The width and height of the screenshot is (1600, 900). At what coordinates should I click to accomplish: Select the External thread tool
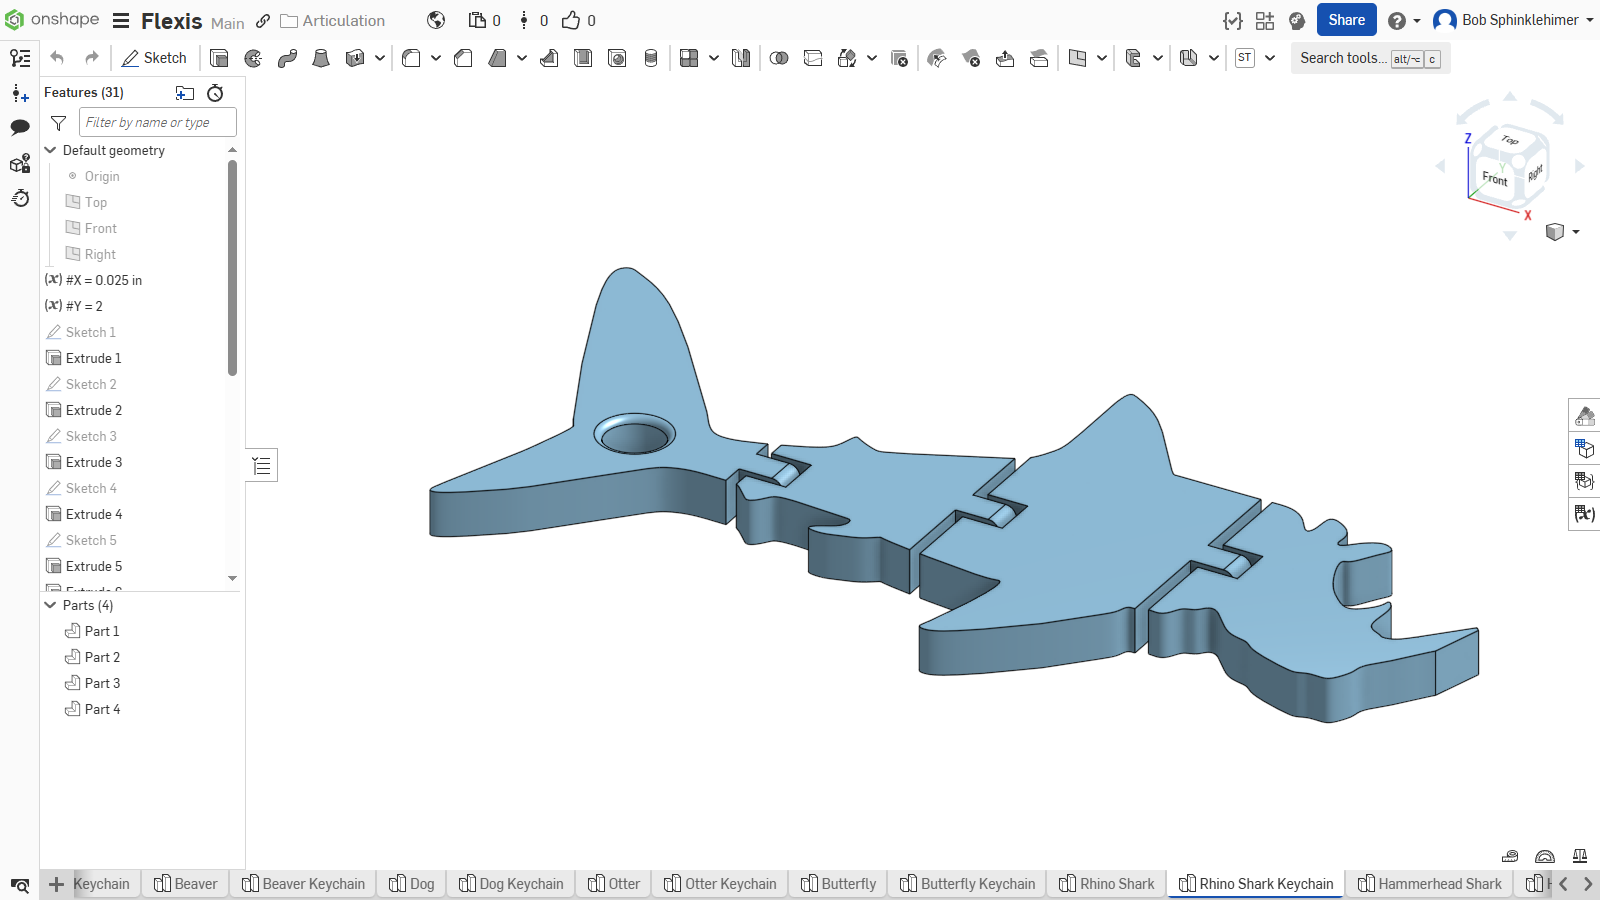[651, 58]
